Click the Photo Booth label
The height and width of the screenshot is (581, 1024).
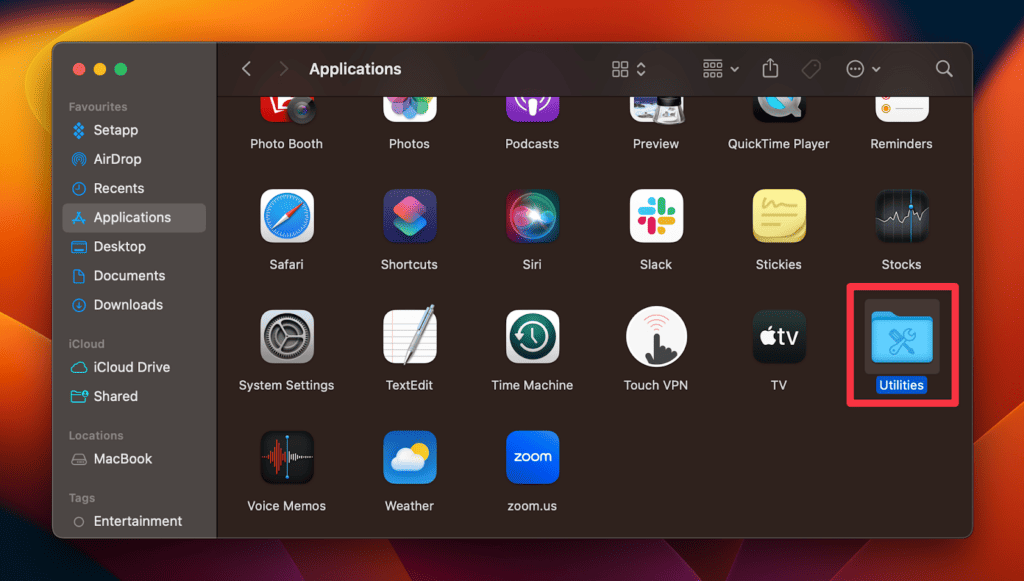(286, 144)
